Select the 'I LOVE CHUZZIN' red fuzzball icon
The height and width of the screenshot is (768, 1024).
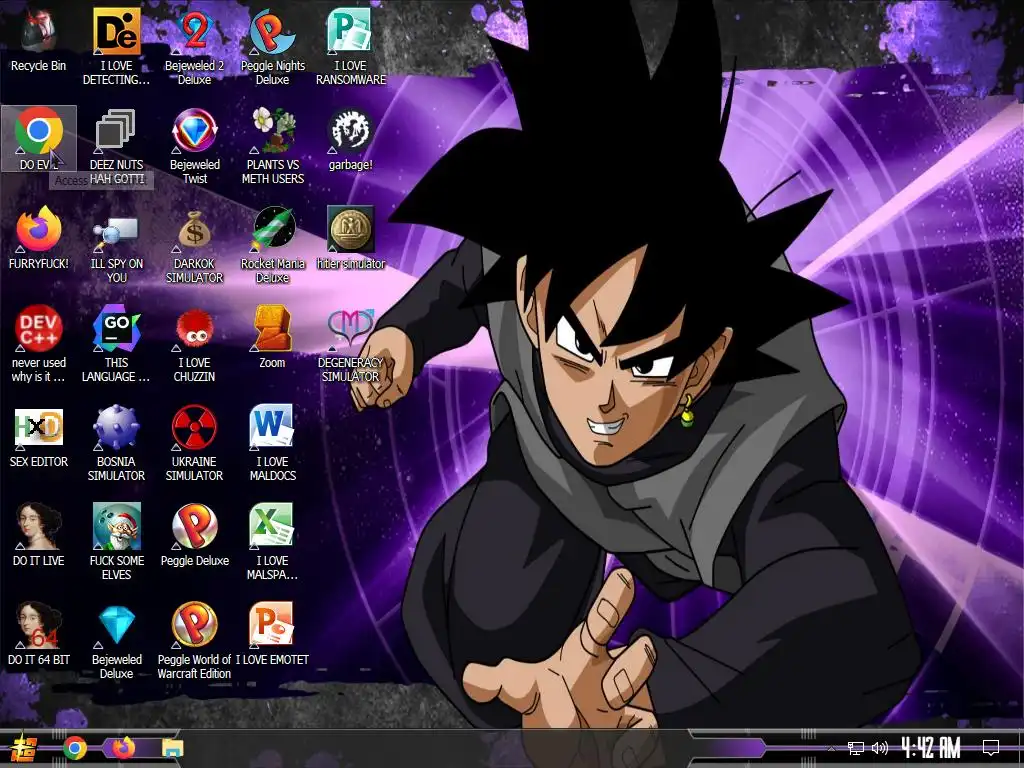click(195, 345)
